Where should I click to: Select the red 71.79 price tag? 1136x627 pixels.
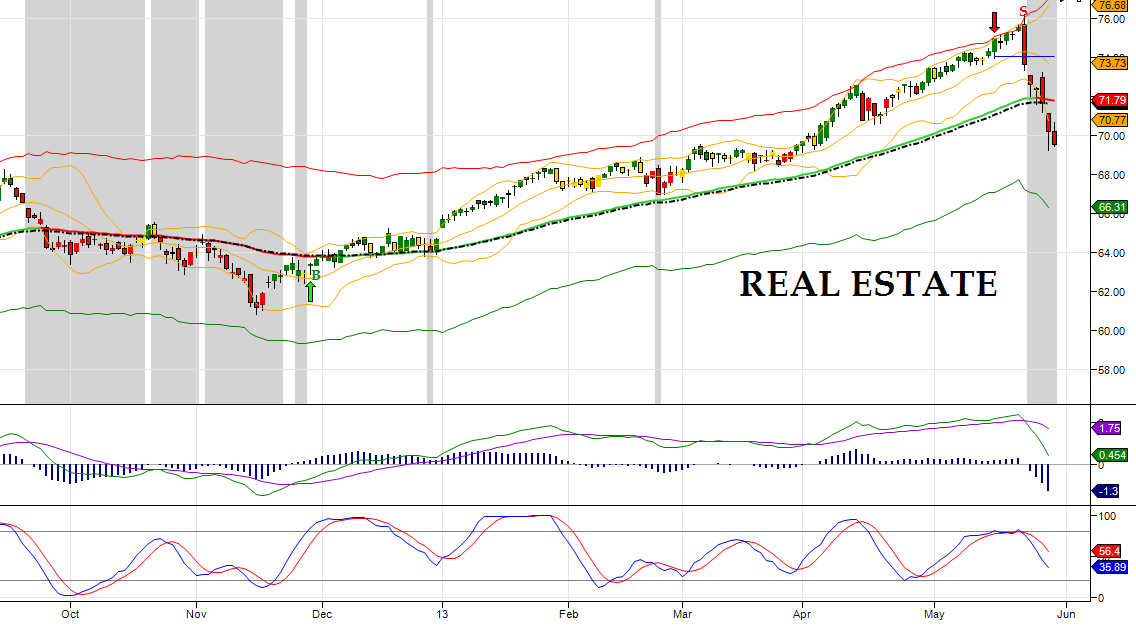point(1112,100)
